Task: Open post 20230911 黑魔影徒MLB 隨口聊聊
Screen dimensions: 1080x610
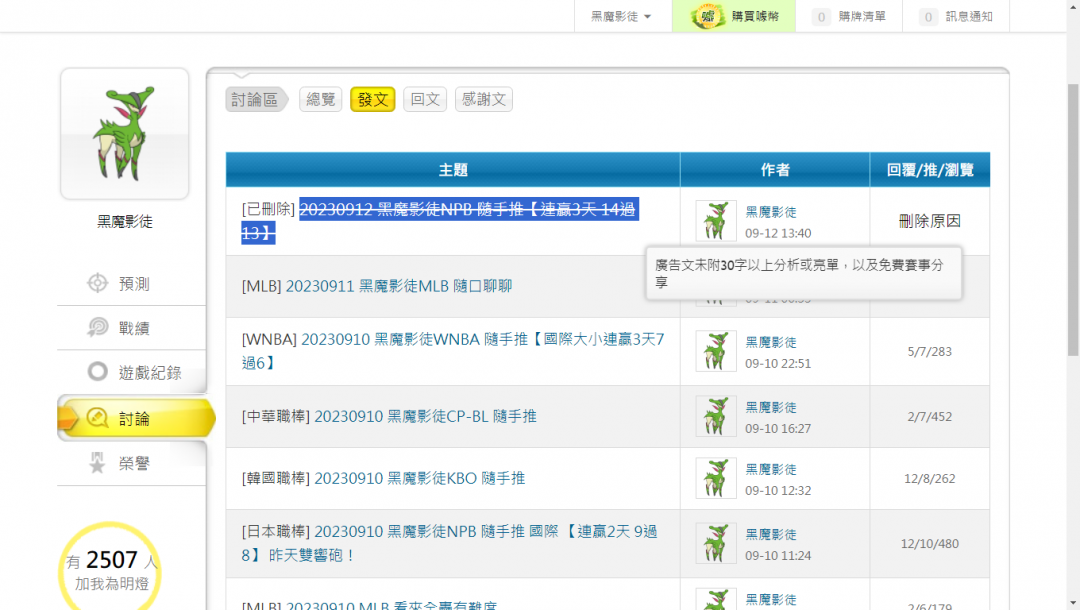Action: pyautogui.click(x=399, y=286)
